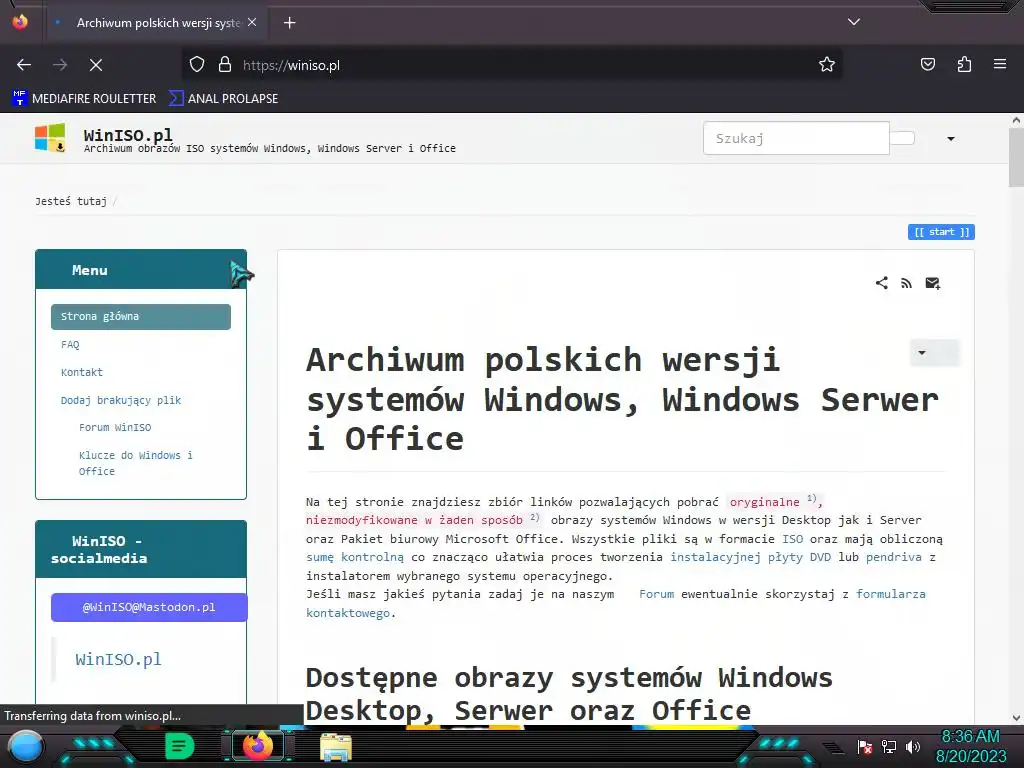Open the 'pendriva' link
The width and height of the screenshot is (1024, 768).
click(x=893, y=557)
